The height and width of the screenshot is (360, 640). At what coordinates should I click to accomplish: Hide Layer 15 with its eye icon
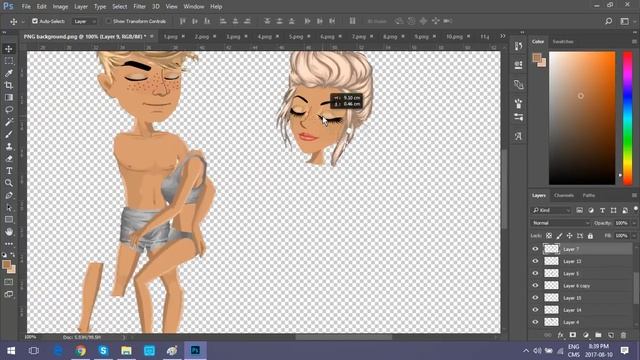click(x=535, y=298)
